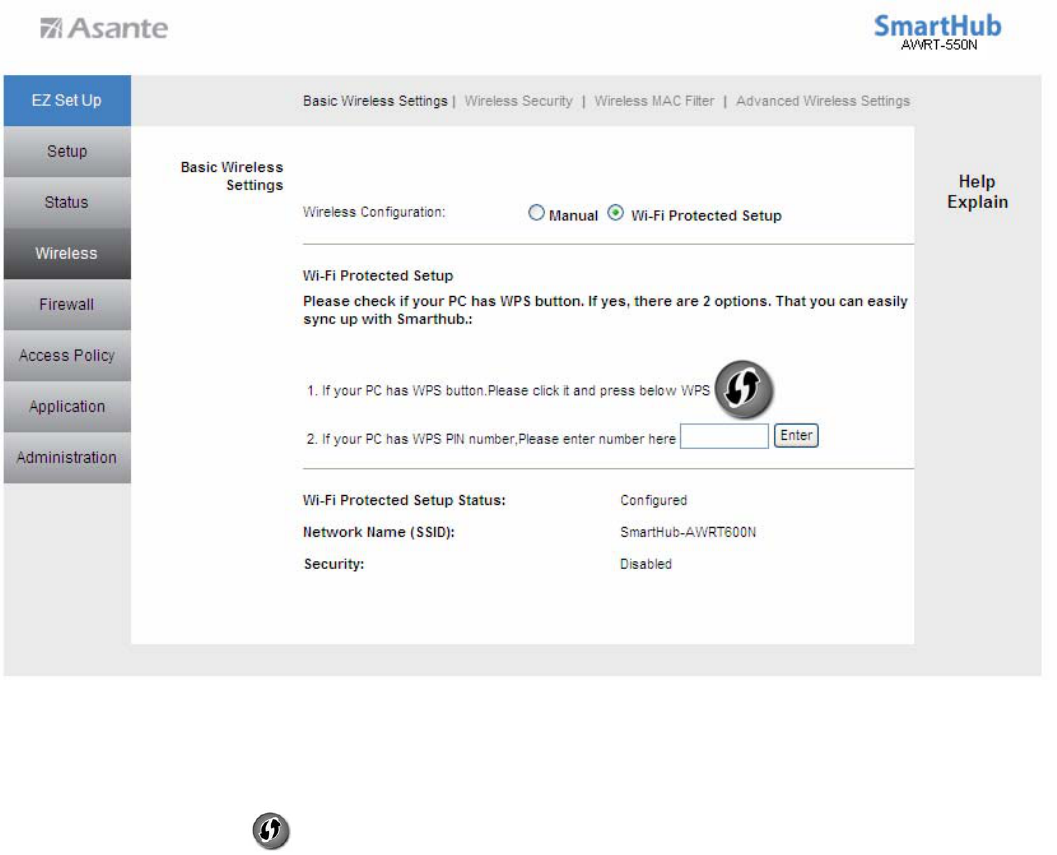Switch to Advanced Wireless Settings tab
1057x855 pixels.
point(822,101)
